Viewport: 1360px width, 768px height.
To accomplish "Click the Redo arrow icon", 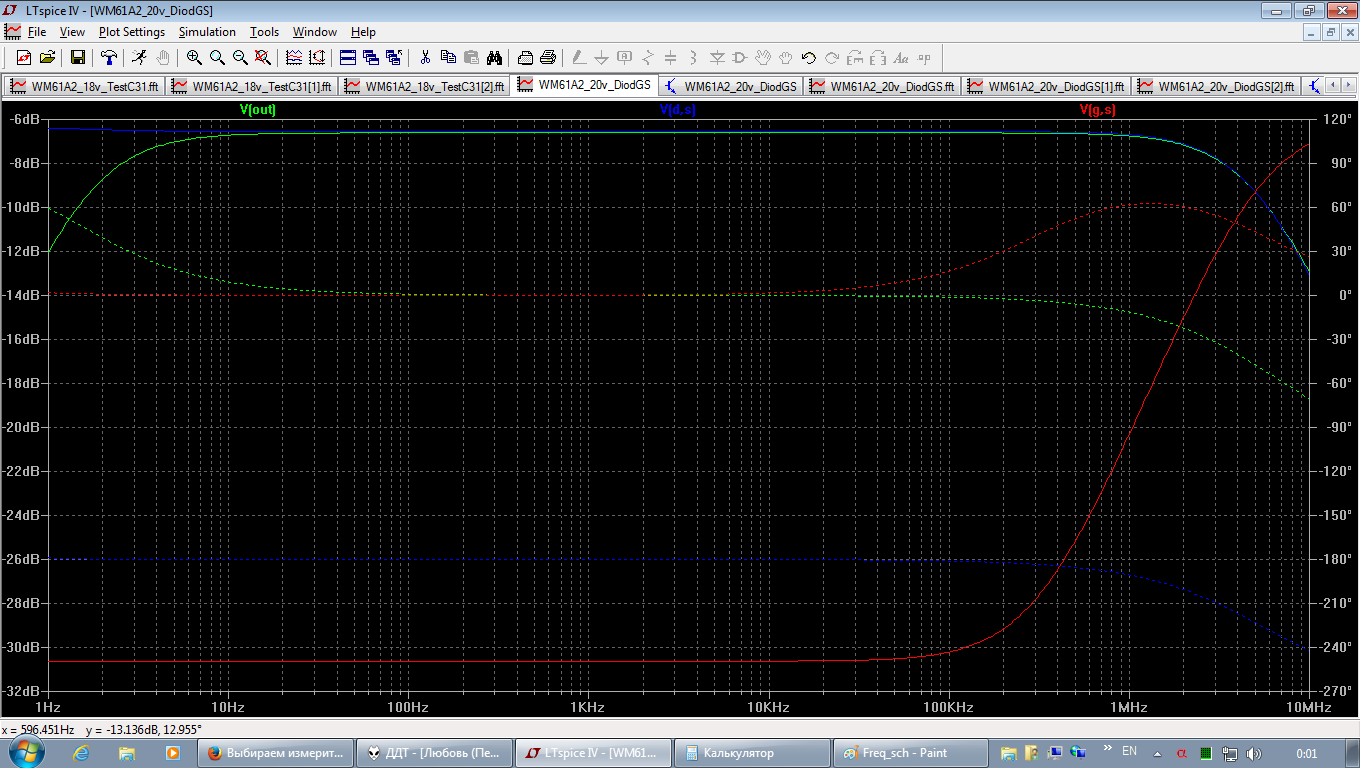I will [x=832, y=57].
